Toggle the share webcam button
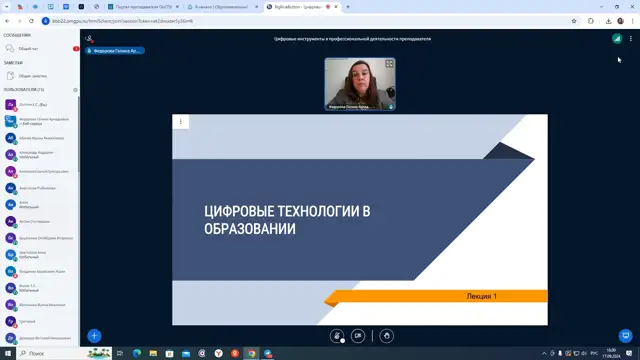 (x=358, y=336)
